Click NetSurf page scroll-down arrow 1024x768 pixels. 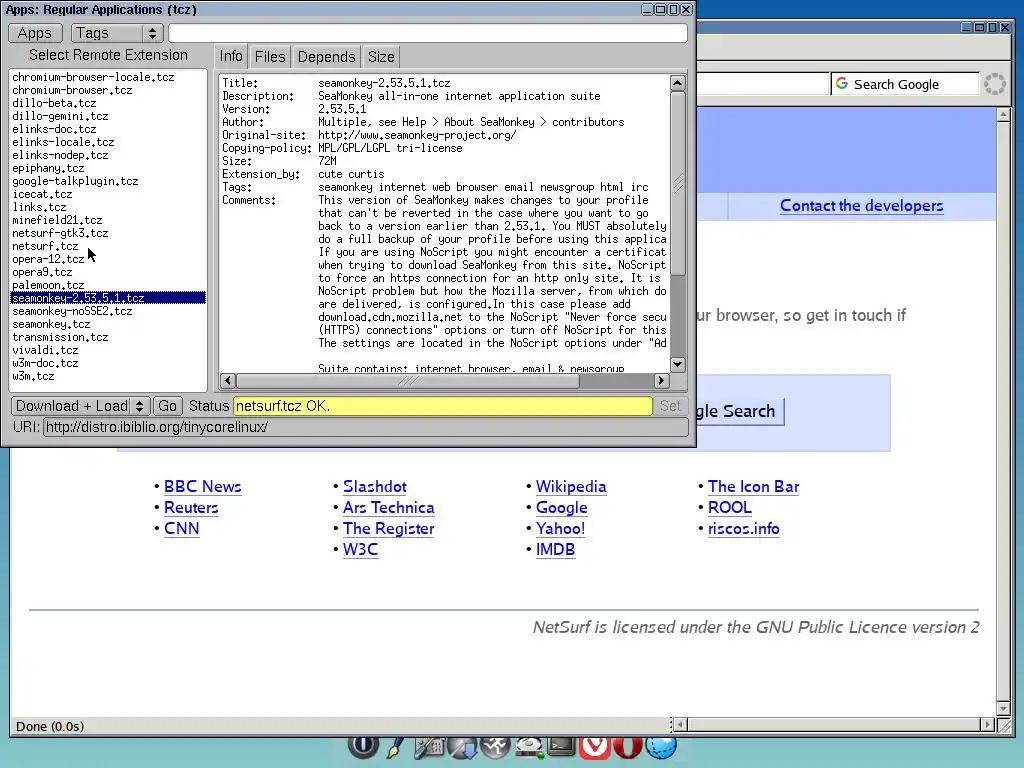pos(1003,709)
